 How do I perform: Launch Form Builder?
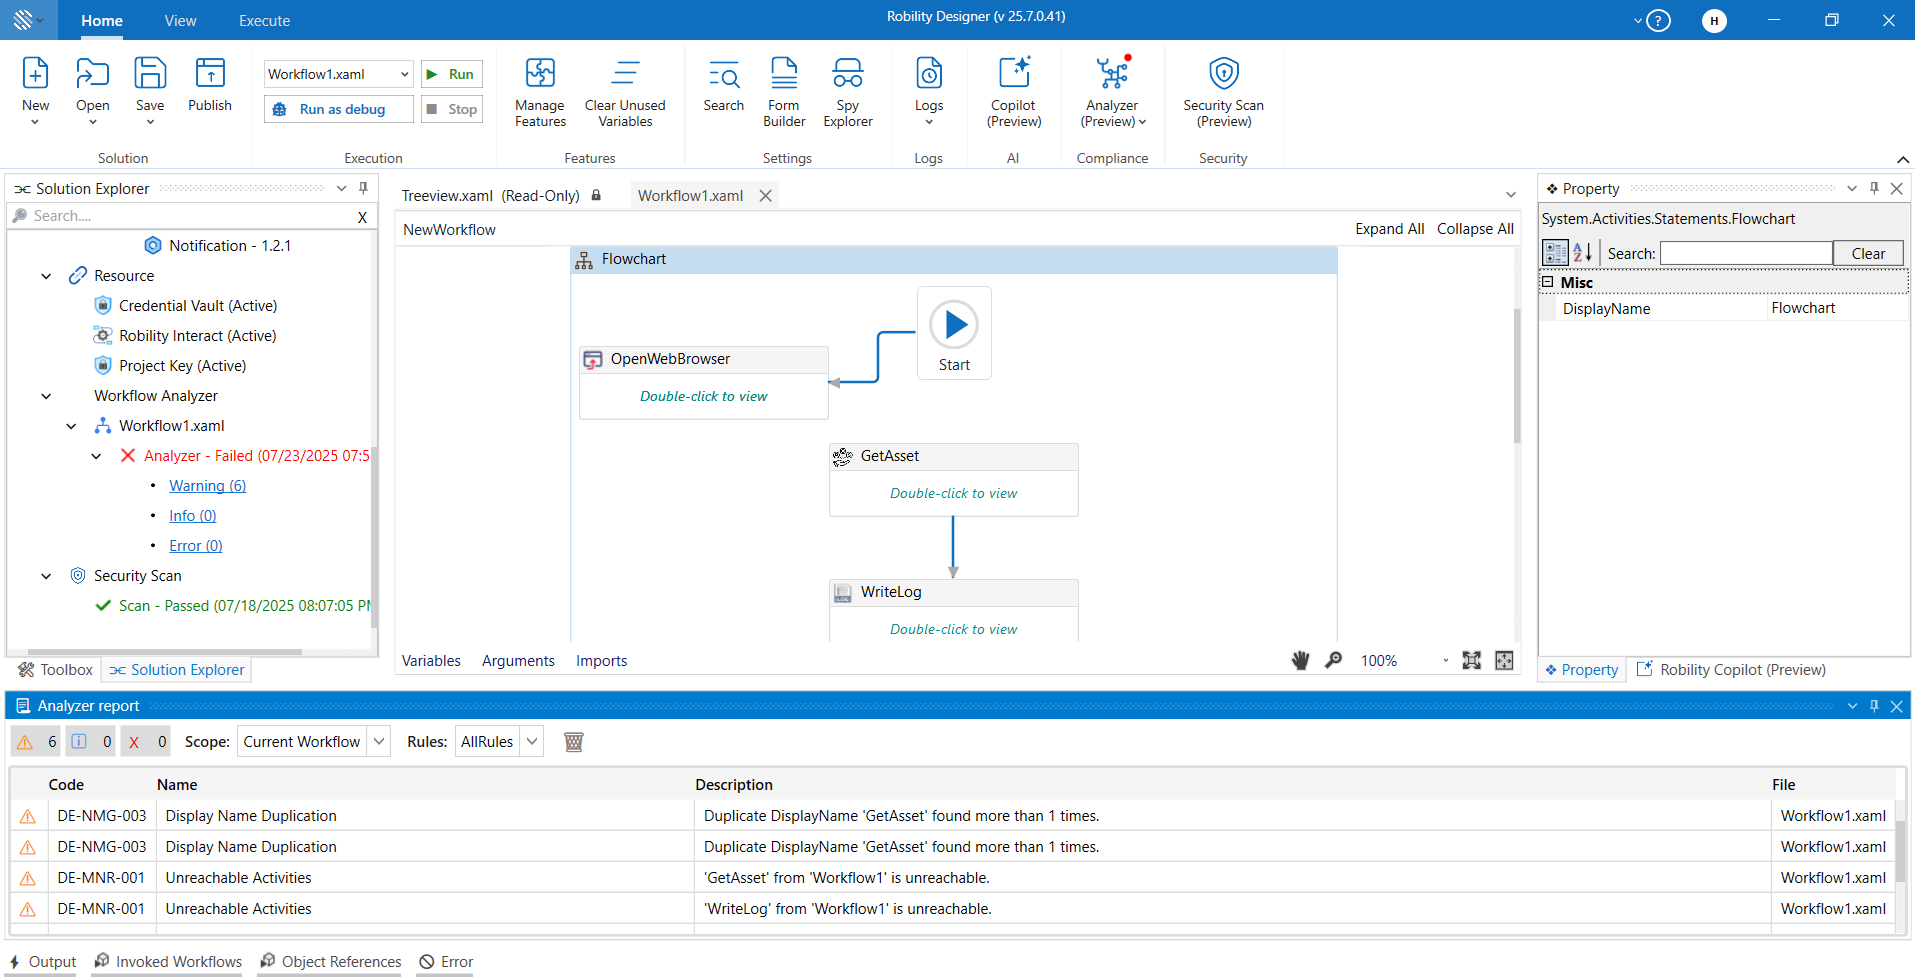point(784,74)
